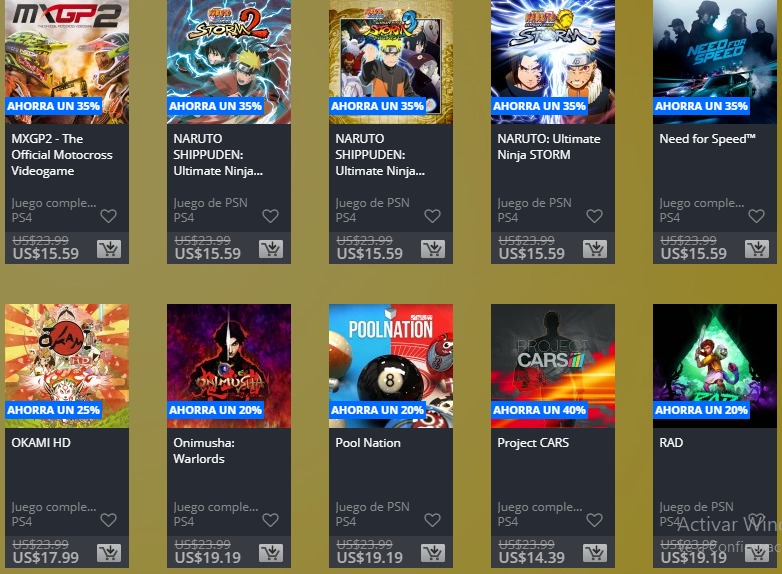
Task: Toggle wishlist heart for Project CARS
Action: click(594, 520)
